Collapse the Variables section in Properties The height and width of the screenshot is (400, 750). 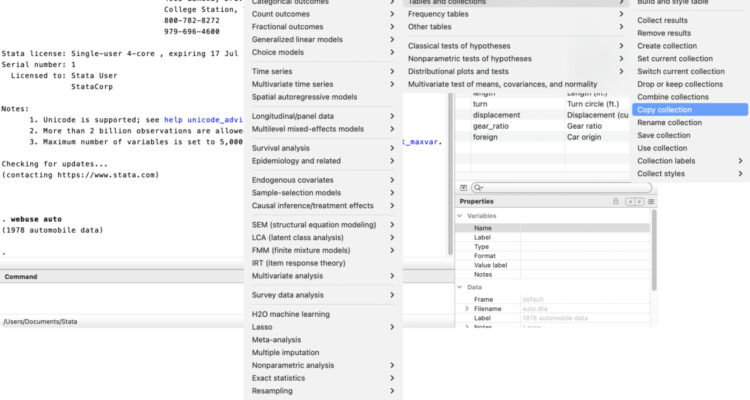[461, 216]
